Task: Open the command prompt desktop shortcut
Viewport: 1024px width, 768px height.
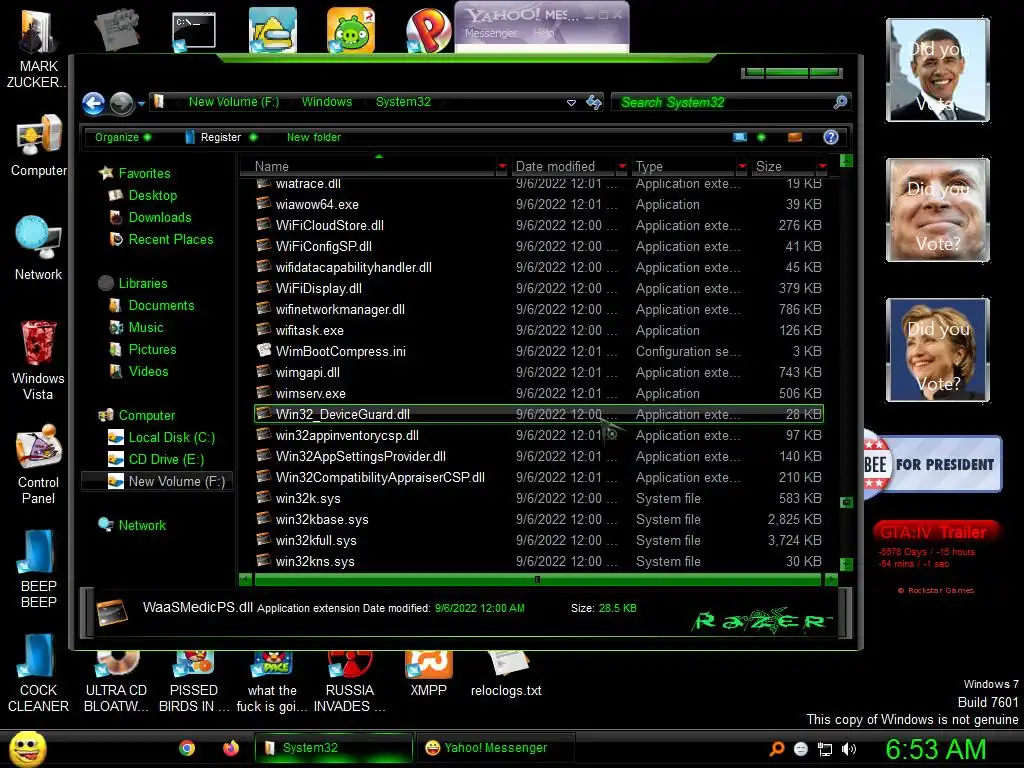Action: pyautogui.click(x=193, y=31)
